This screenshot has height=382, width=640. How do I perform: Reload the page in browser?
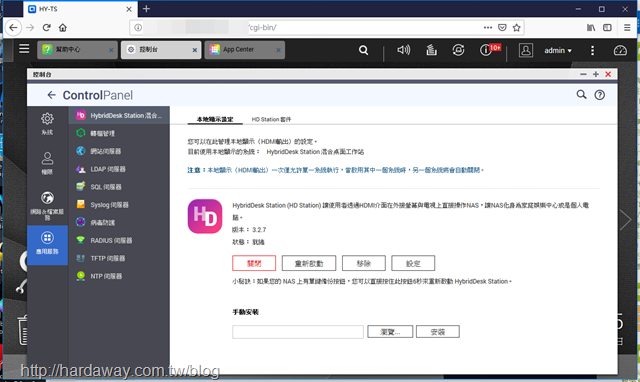47,28
